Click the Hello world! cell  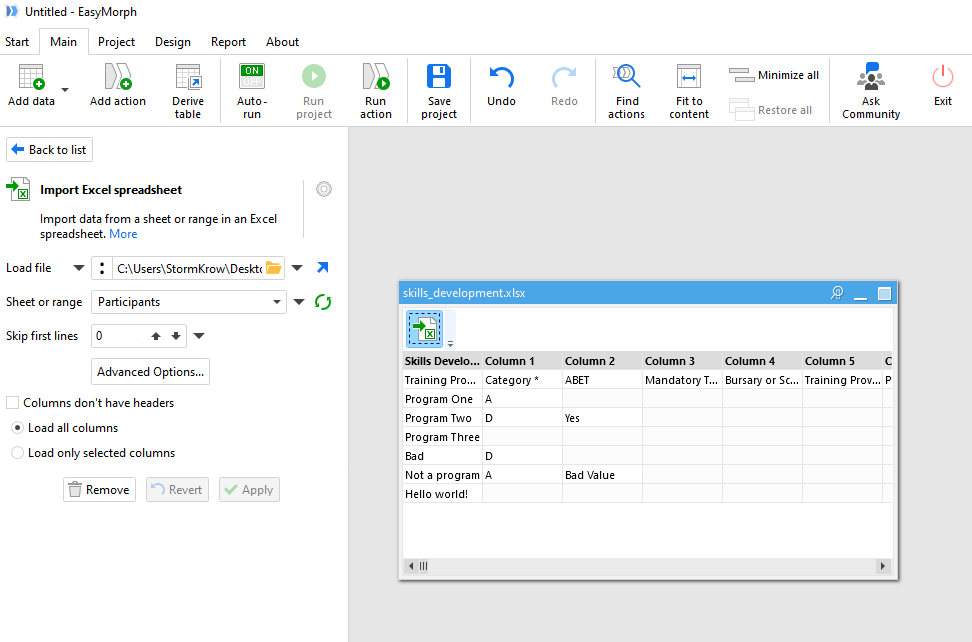click(x=443, y=494)
